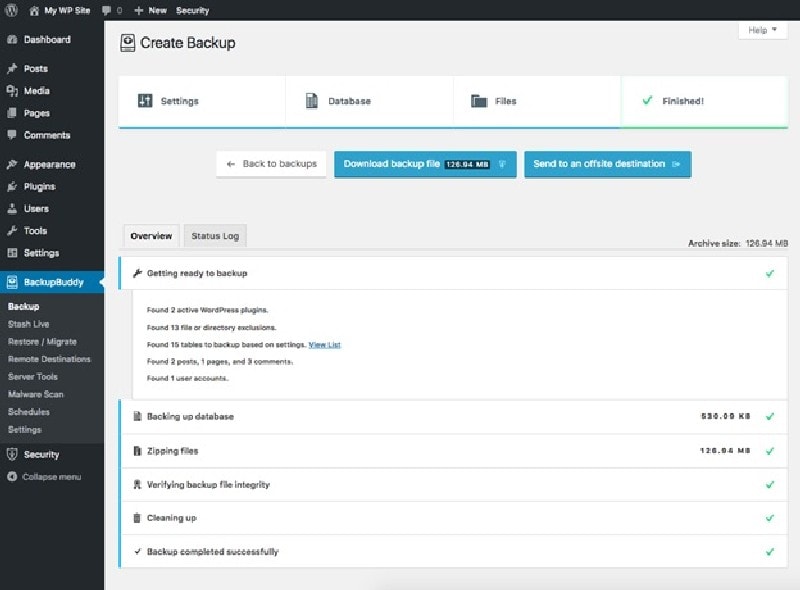The image size is (800, 590).
Task: Expand the Cleaning up row
Action: [454, 518]
